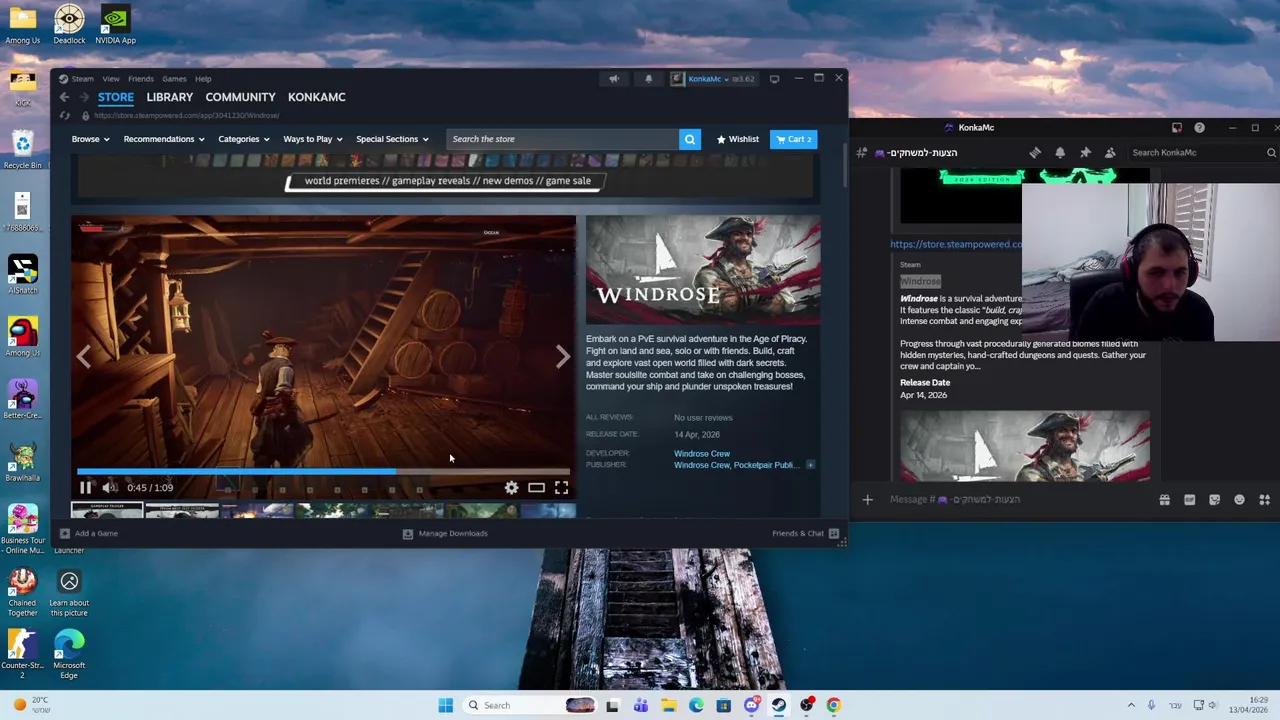This screenshot has height=720, width=1280.
Task: Expand the Recommendations dropdown
Action: pyautogui.click(x=164, y=139)
